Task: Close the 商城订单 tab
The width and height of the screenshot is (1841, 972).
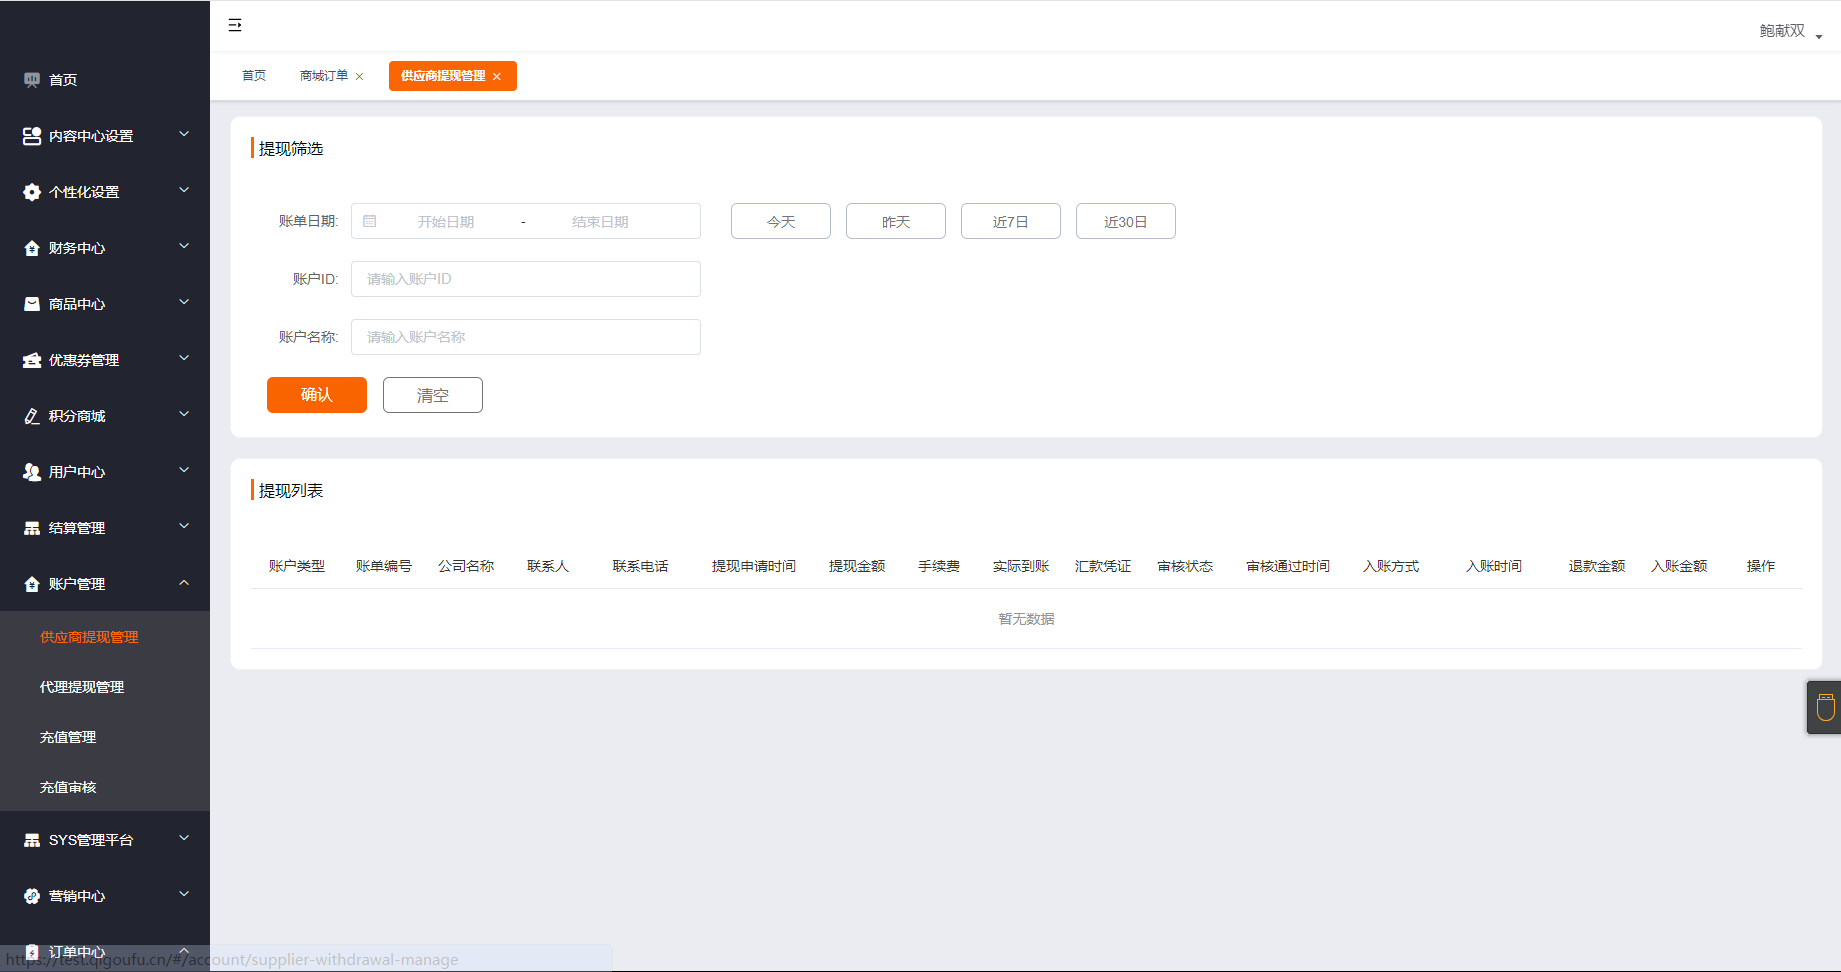Action: coord(360,77)
